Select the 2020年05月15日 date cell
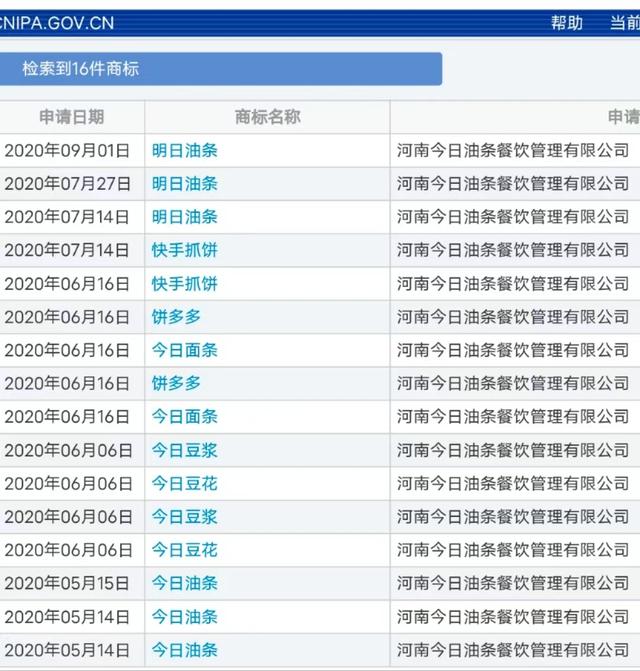640x671 pixels. 67,583
